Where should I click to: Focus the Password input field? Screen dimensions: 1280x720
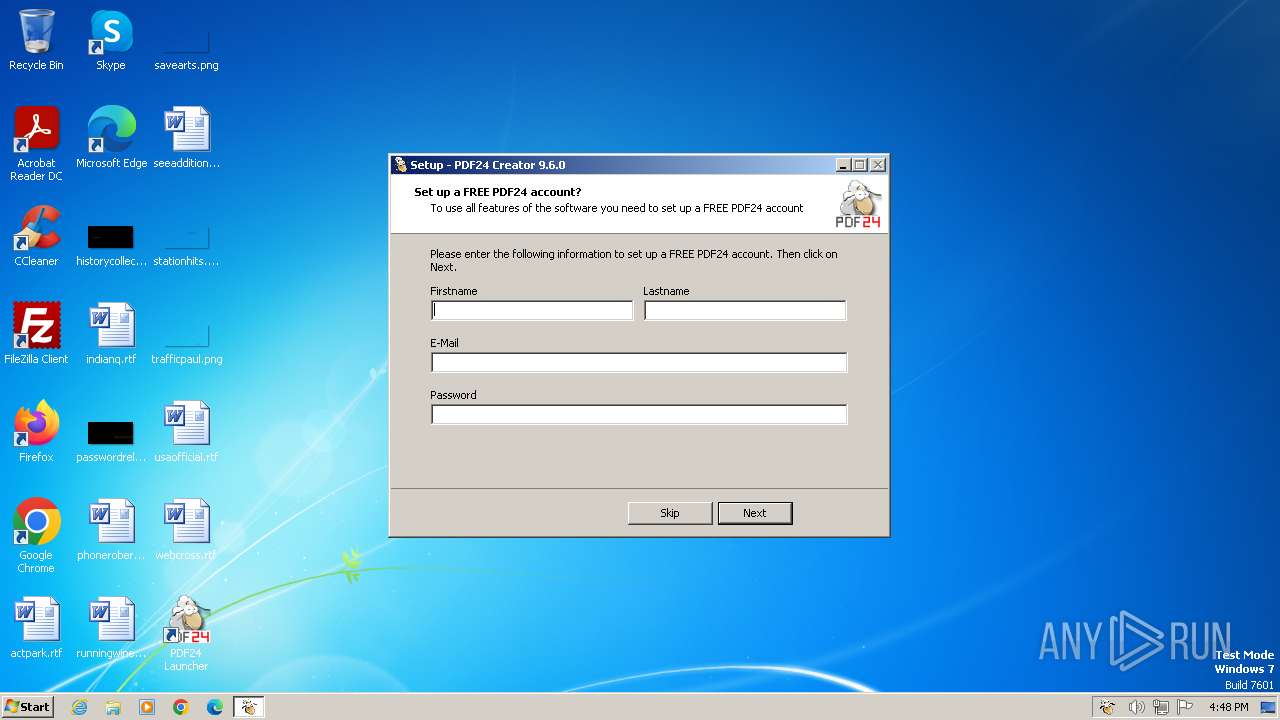tap(639, 415)
